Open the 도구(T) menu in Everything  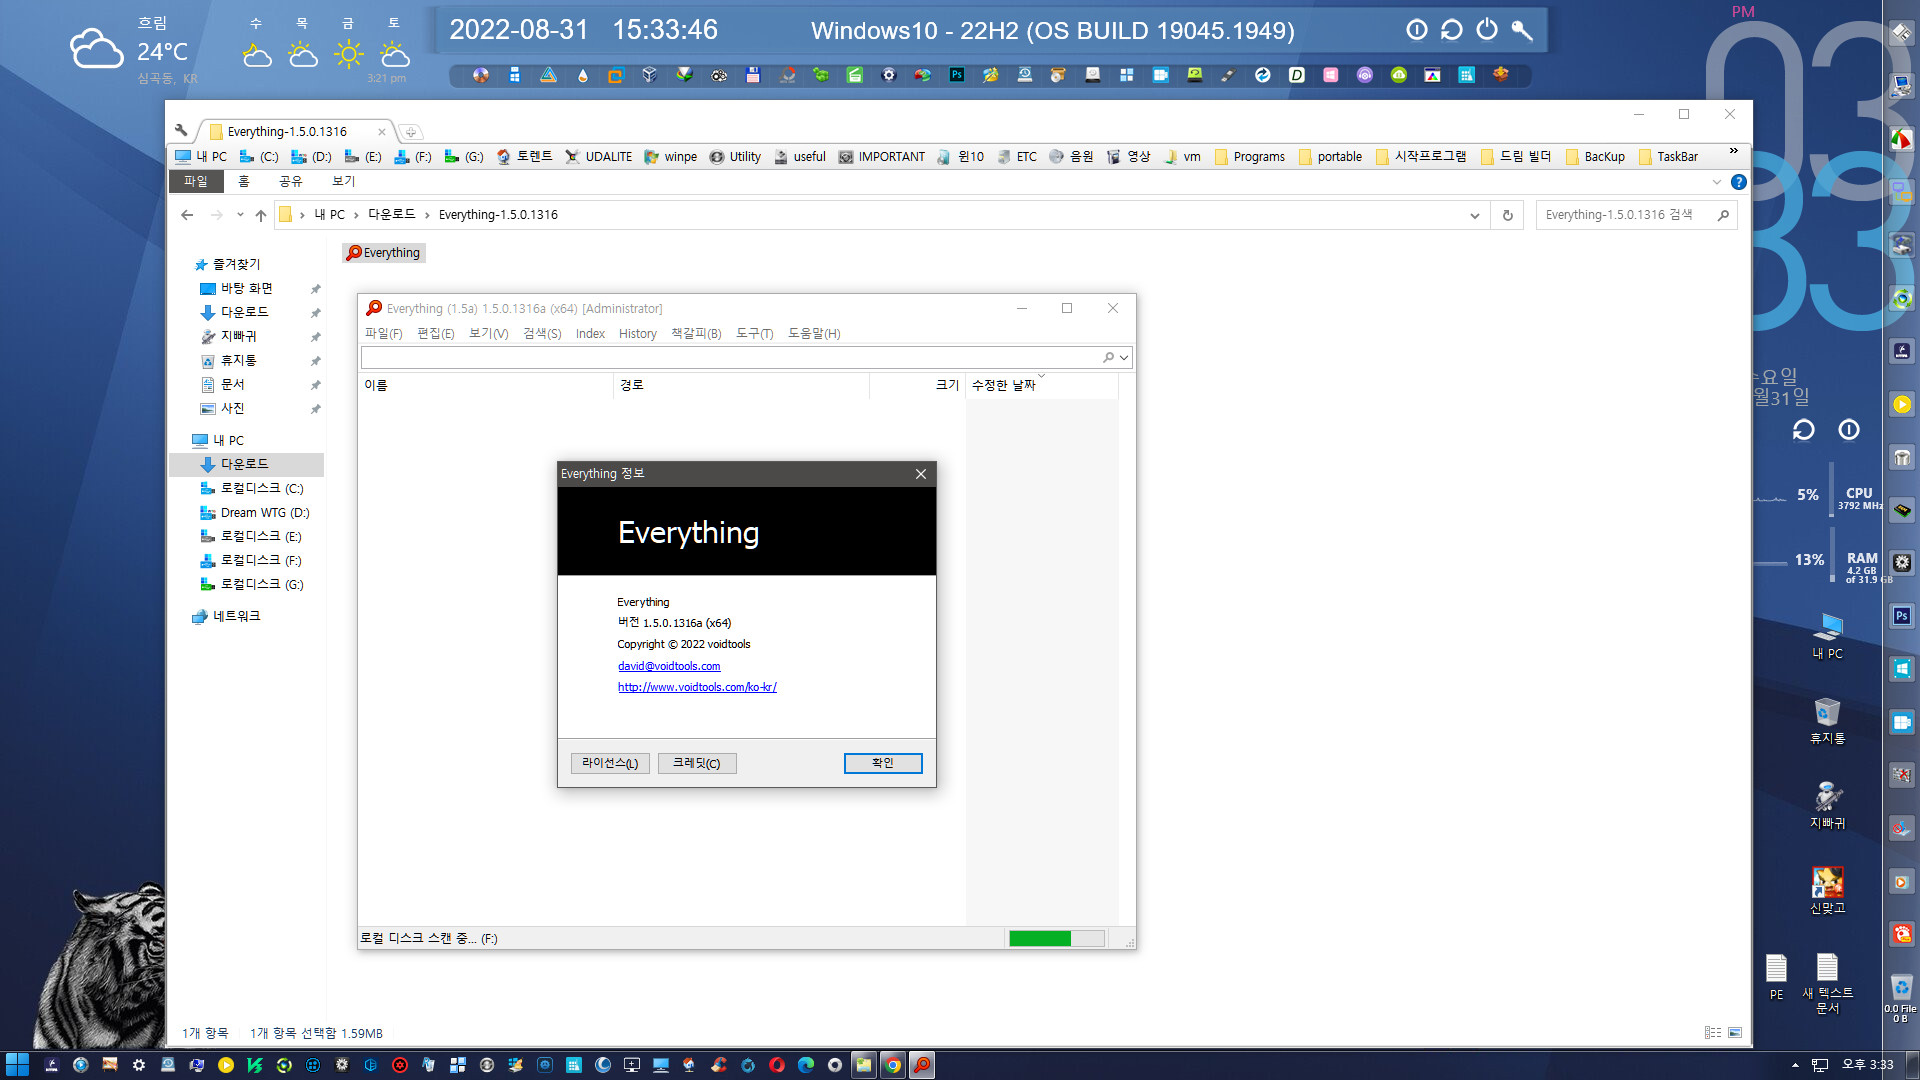[x=754, y=334]
